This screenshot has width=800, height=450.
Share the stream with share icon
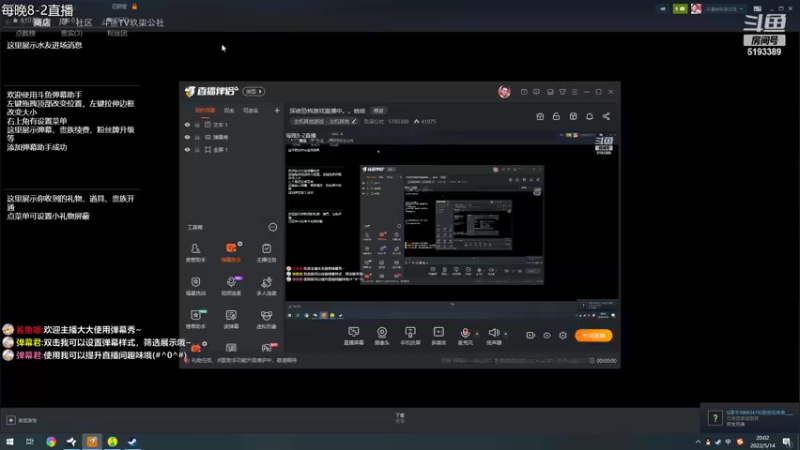[606, 116]
